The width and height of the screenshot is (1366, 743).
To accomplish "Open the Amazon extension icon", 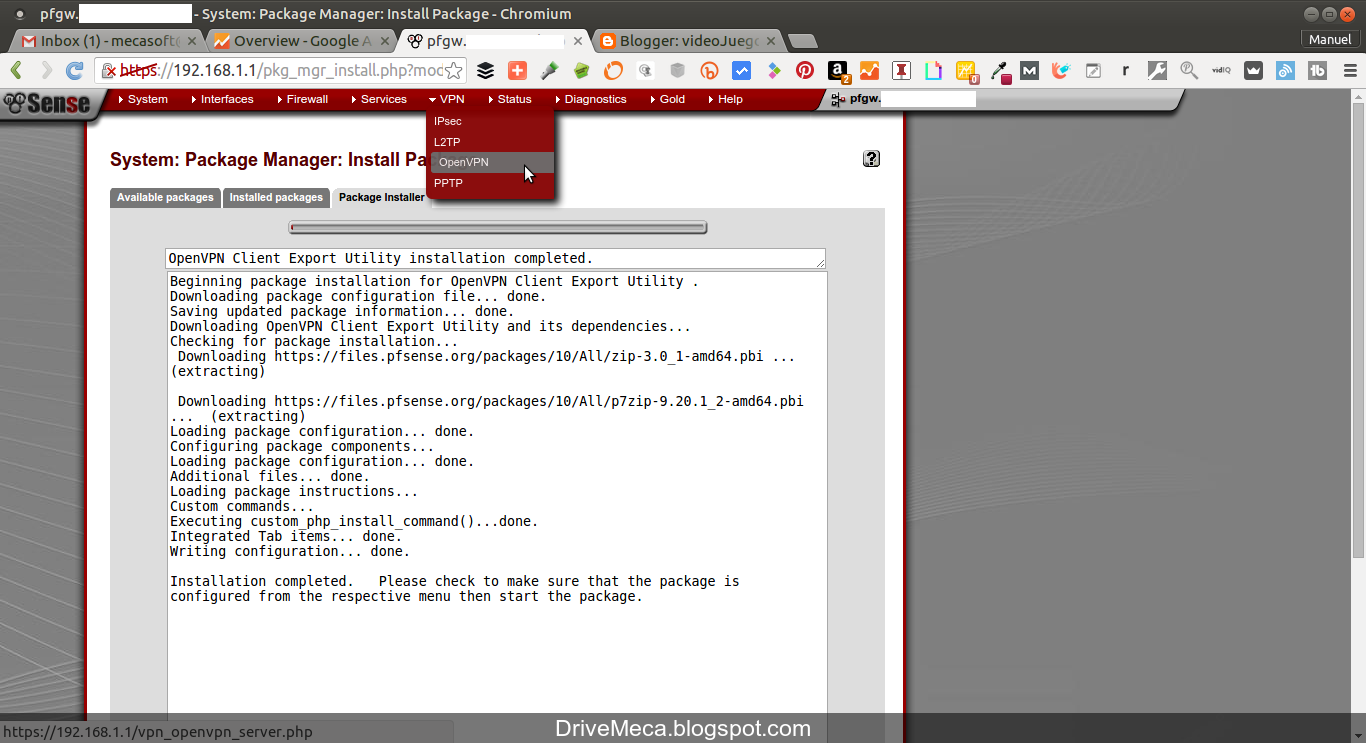I will point(837,71).
